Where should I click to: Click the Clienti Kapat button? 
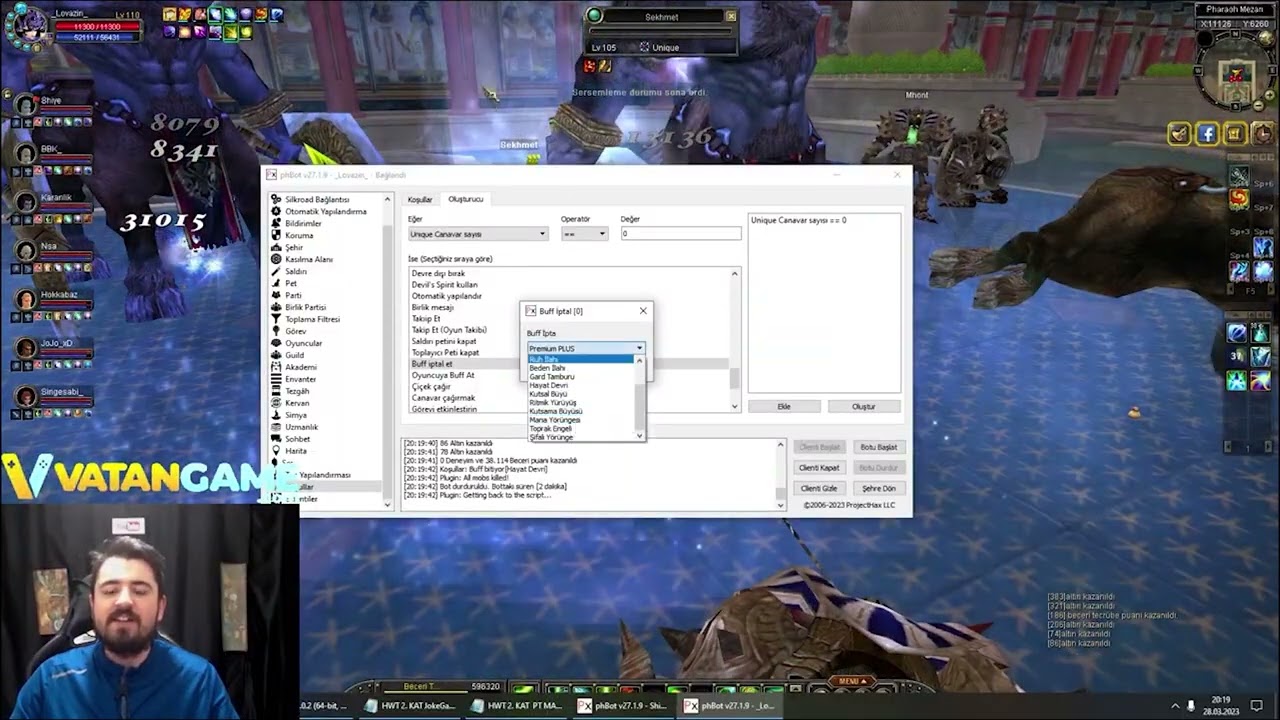point(819,468)
